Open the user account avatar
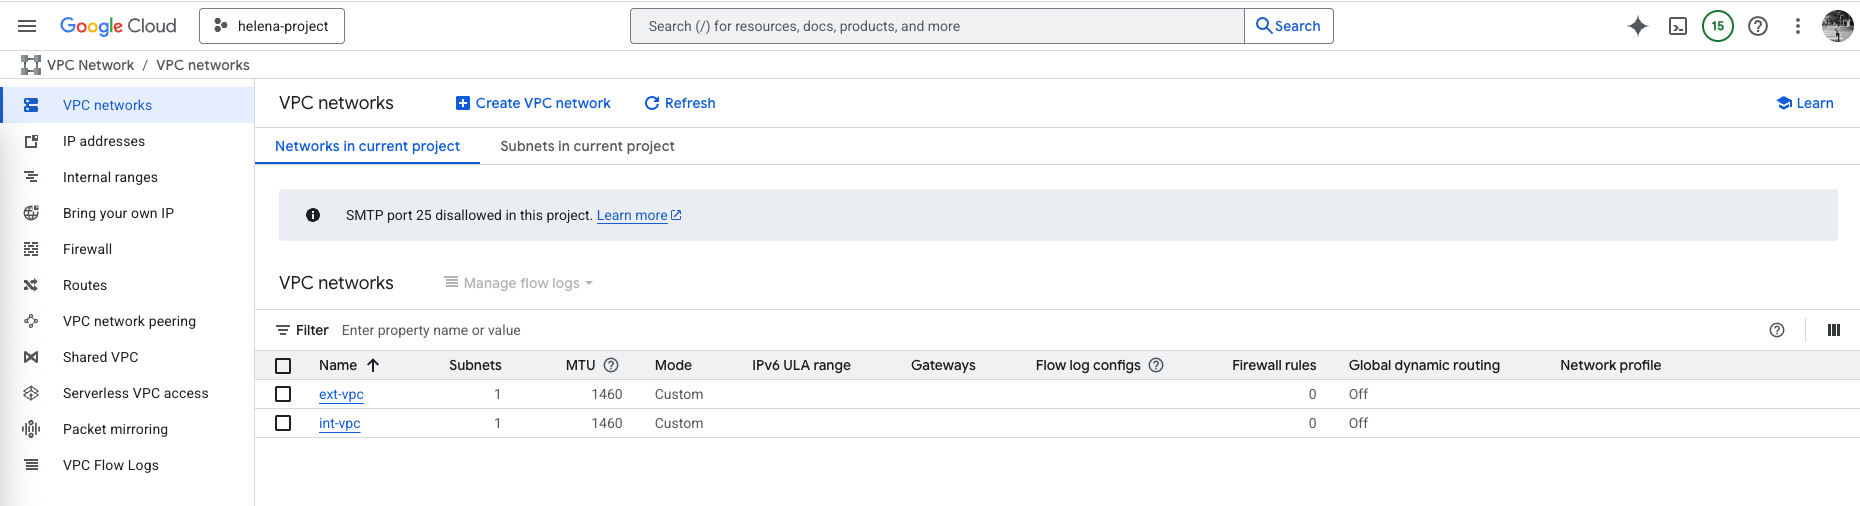Image resolution: width=1860 pixels, height=506 pixels. point(1837,26)
